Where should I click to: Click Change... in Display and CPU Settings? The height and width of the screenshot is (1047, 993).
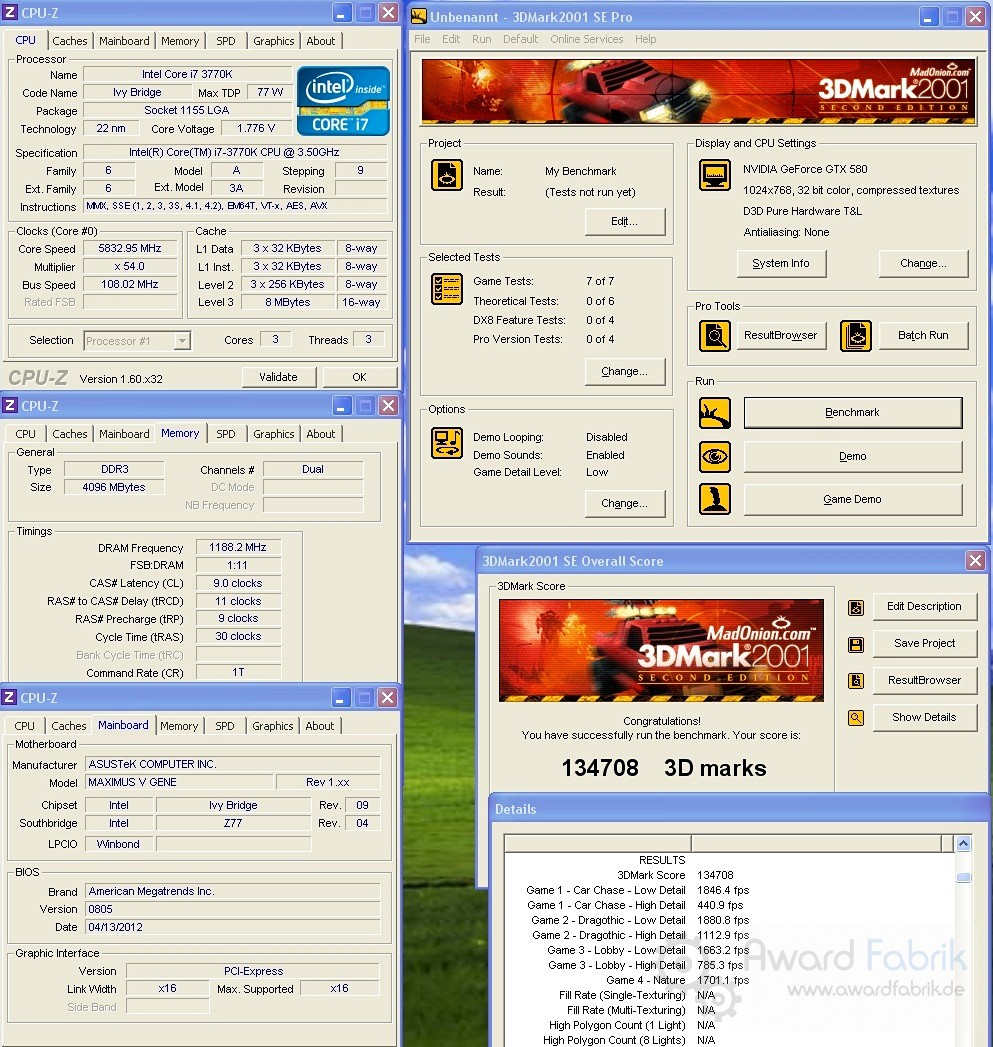click(x=923, y=264)
